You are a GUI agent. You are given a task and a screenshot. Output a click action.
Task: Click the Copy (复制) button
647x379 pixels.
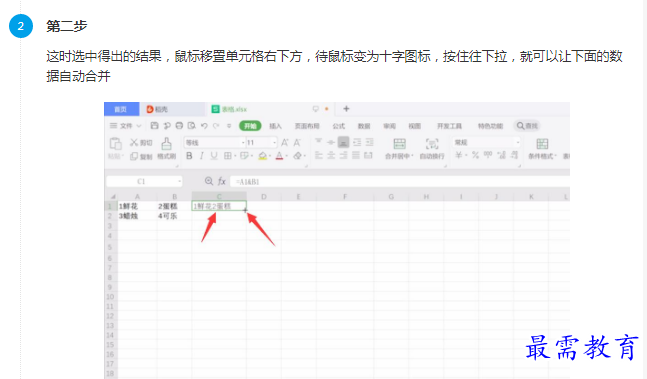coord(141,156)
